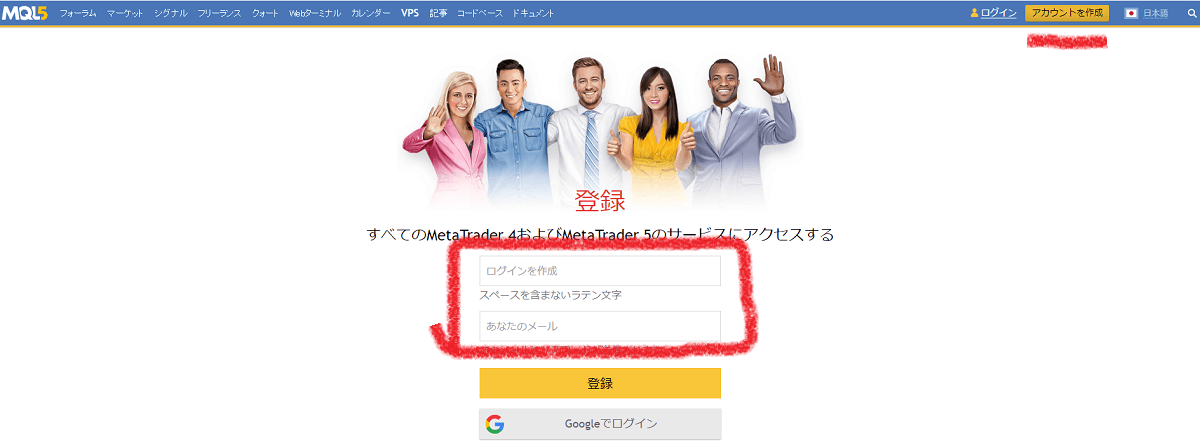Click the Japan flag language icon
The width and height of the screenshot is (1200, 446).
1131,13
